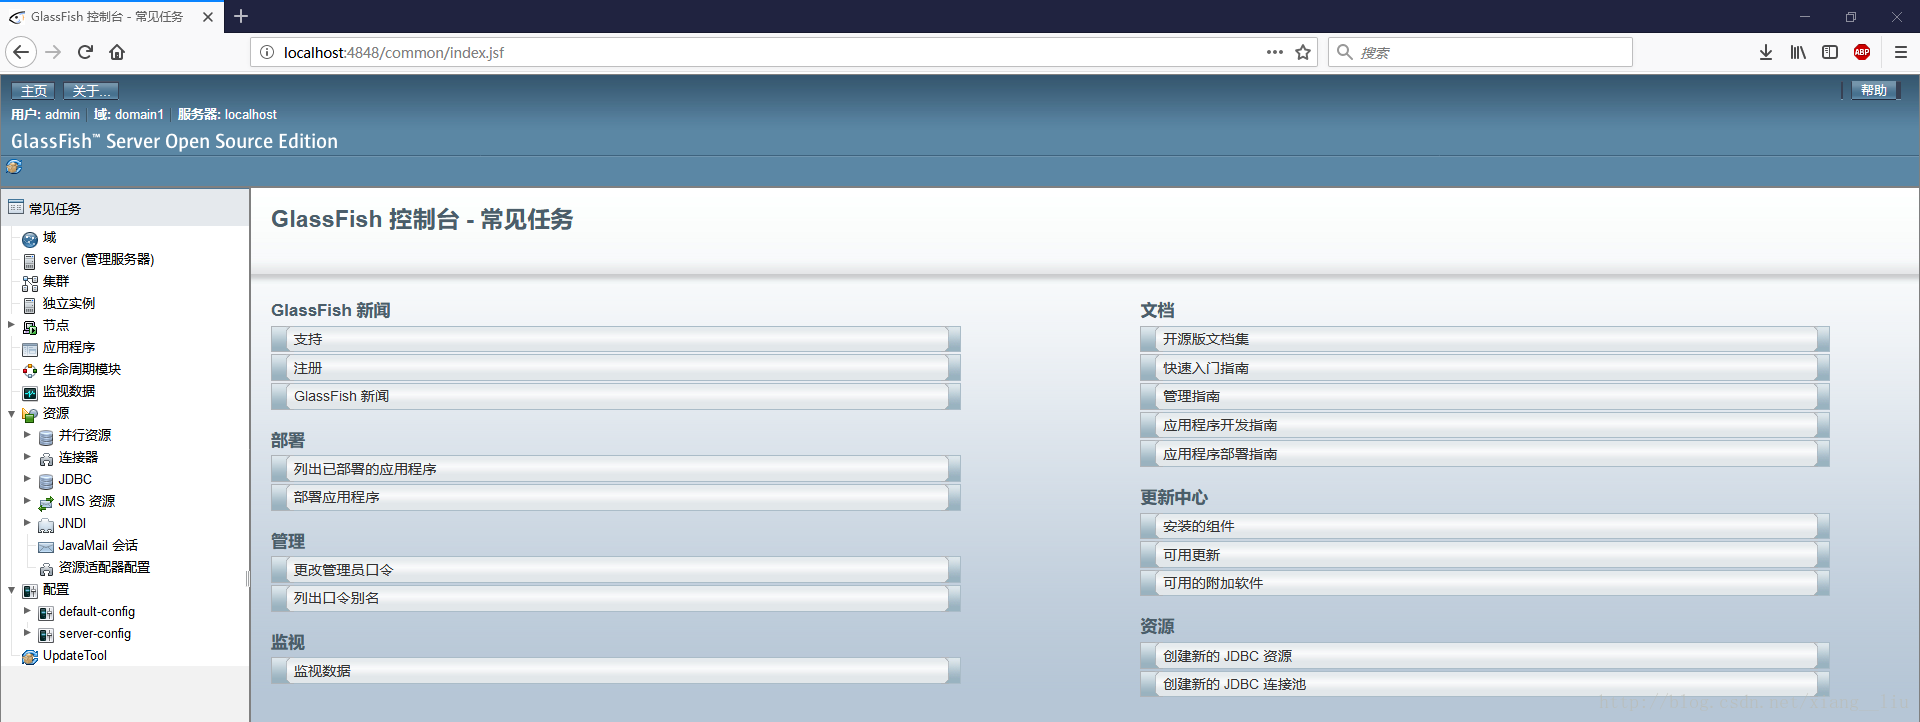This screenshot has height=722, width=1920.
Task: Click the 独立实例 icon
Action: point(30,305)
